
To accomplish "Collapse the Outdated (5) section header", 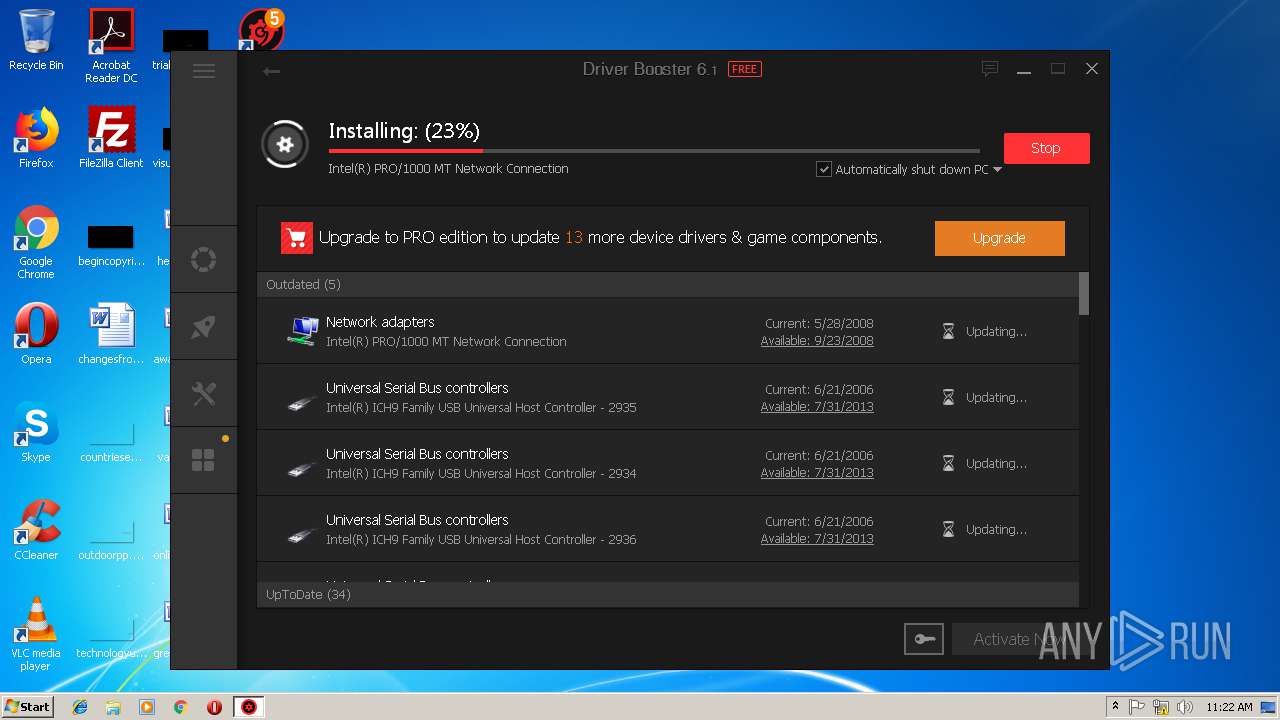I will 668,284.
